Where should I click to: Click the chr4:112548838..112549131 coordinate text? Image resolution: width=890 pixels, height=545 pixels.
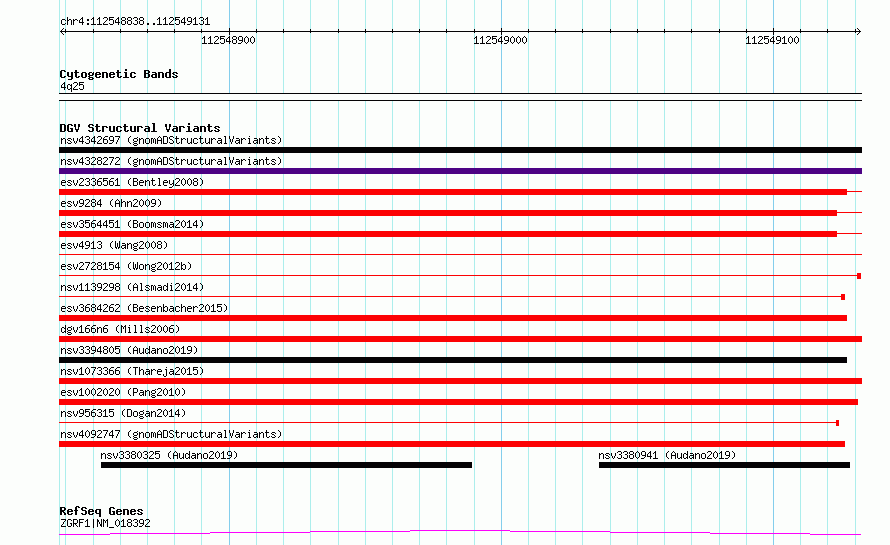[135, 22]
